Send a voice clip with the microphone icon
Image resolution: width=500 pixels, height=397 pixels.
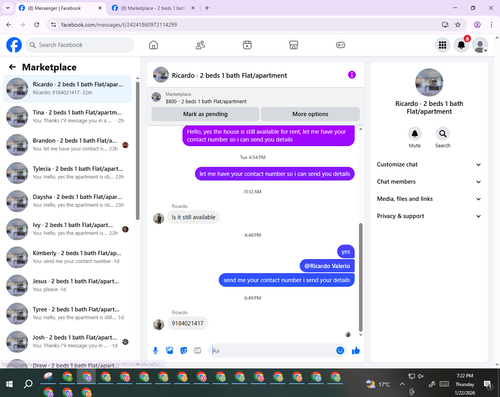(x=155, y=350)
